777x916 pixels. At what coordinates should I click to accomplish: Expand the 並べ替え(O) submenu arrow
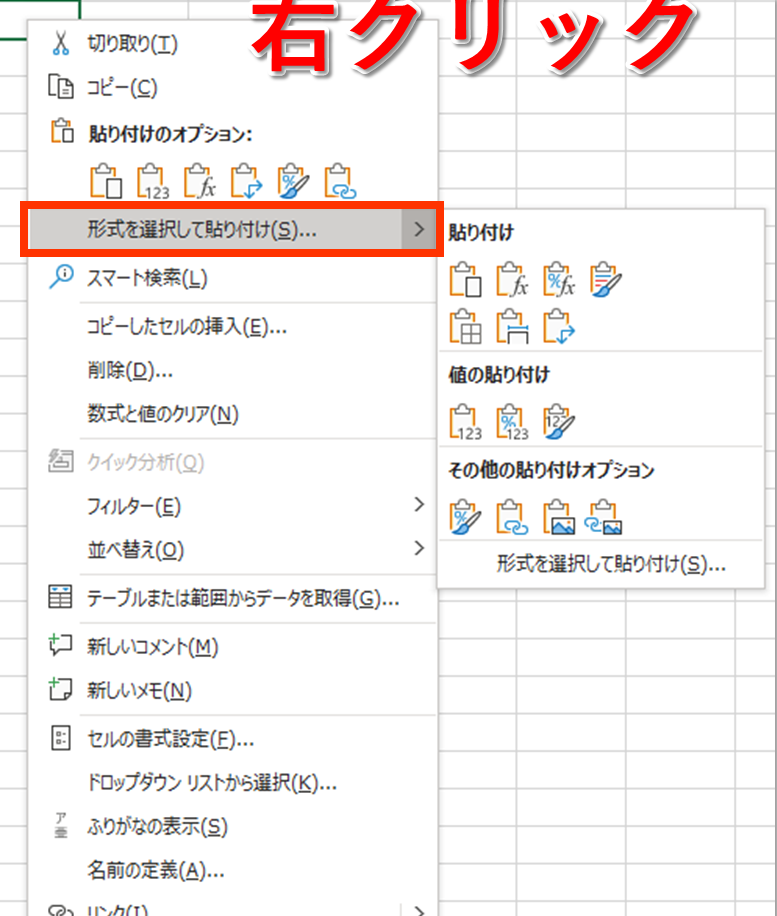pos(419,548)
